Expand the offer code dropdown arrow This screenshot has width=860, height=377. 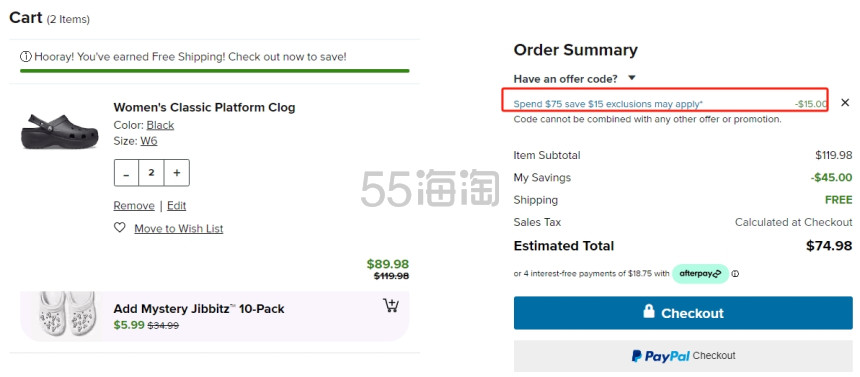click(631, 78)
